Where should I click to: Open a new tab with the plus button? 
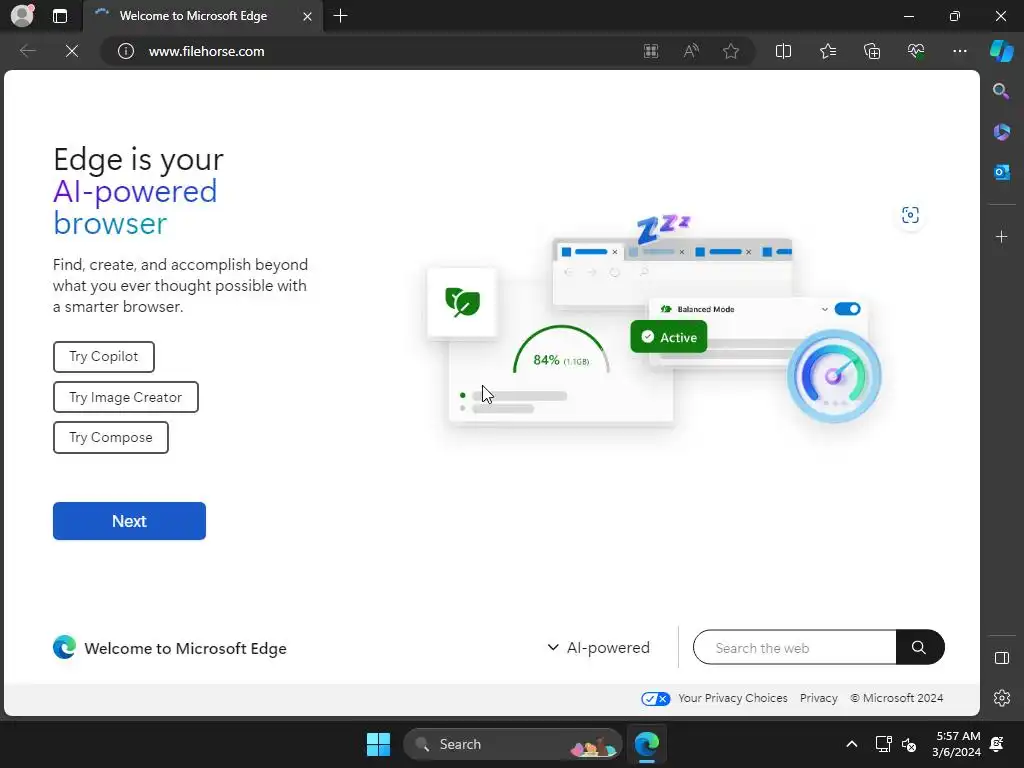[x=340, y=16]
